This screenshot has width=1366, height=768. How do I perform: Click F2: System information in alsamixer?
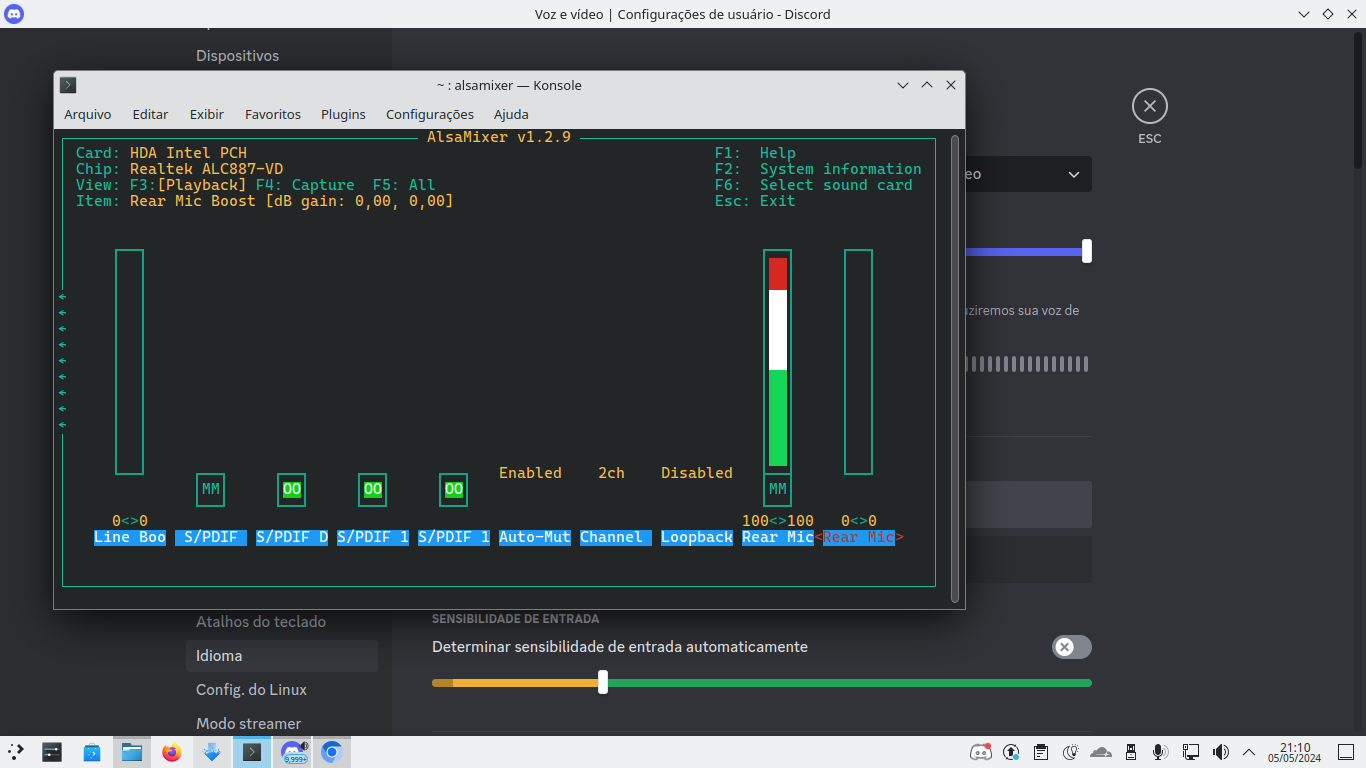pos(818,169)
